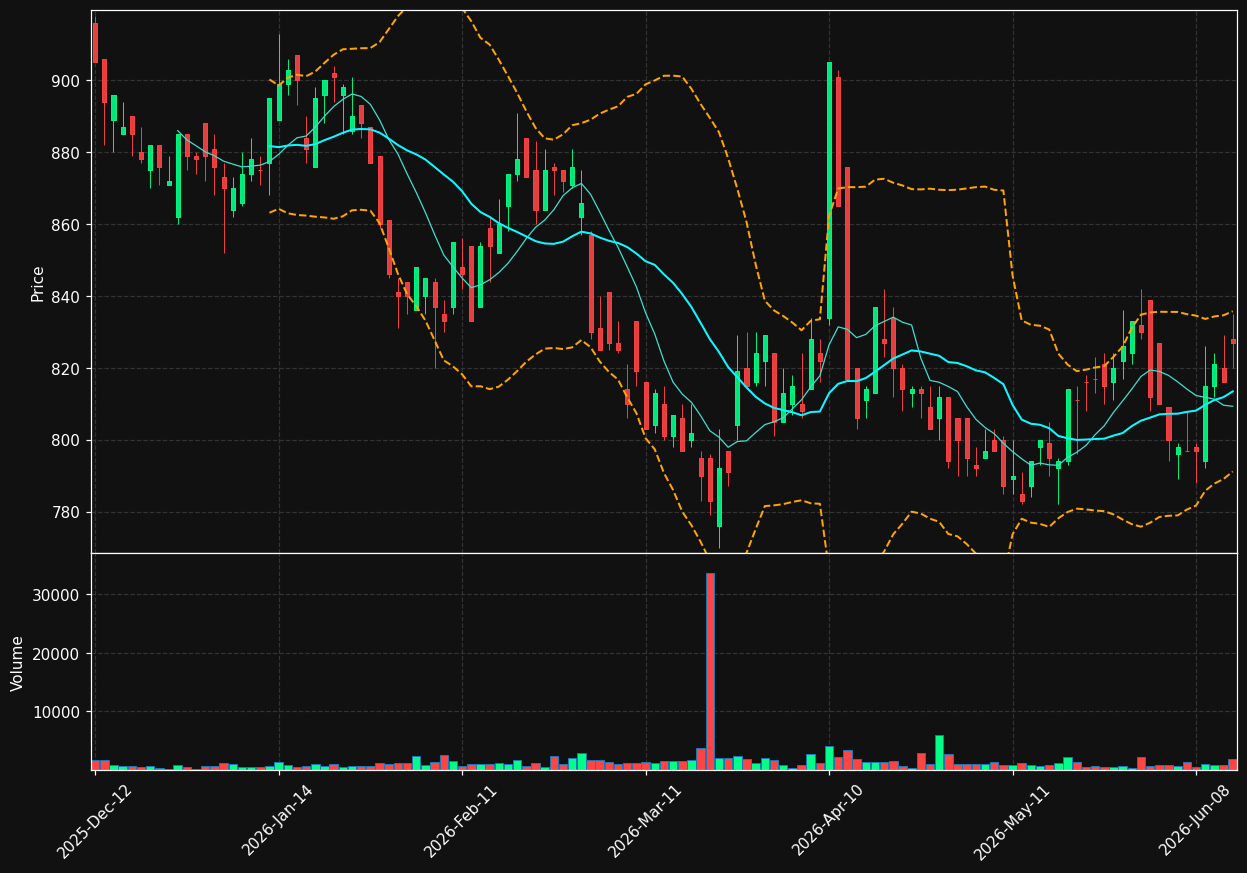This screenshot has height=873, width=1247.
Task: Click the 10000 volume axis value
Action: pos(57,712)
